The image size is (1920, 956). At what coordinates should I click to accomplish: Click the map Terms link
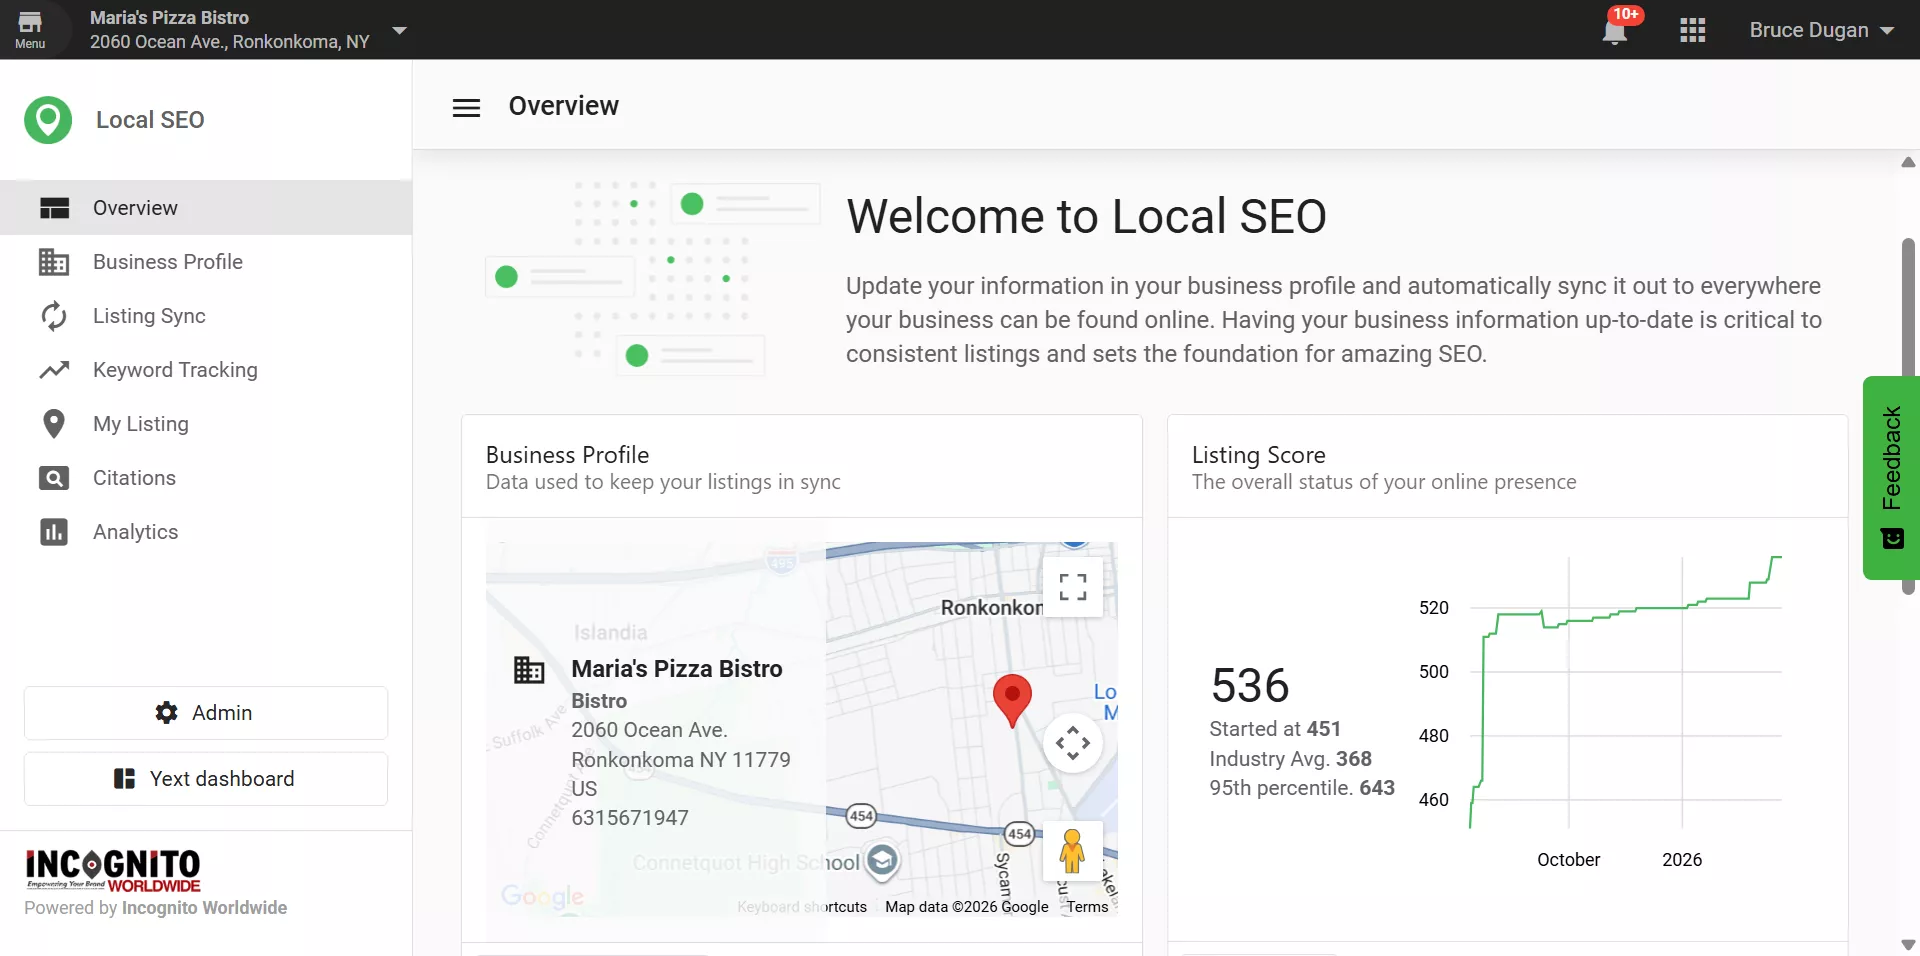1087,907
